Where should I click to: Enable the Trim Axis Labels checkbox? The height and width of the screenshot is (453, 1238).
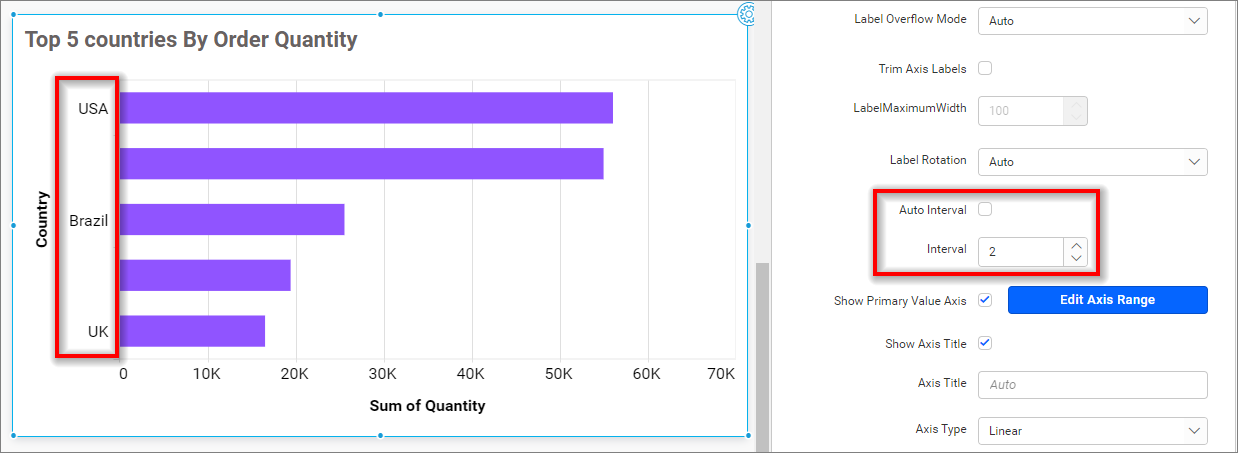(x=985, y=69)
